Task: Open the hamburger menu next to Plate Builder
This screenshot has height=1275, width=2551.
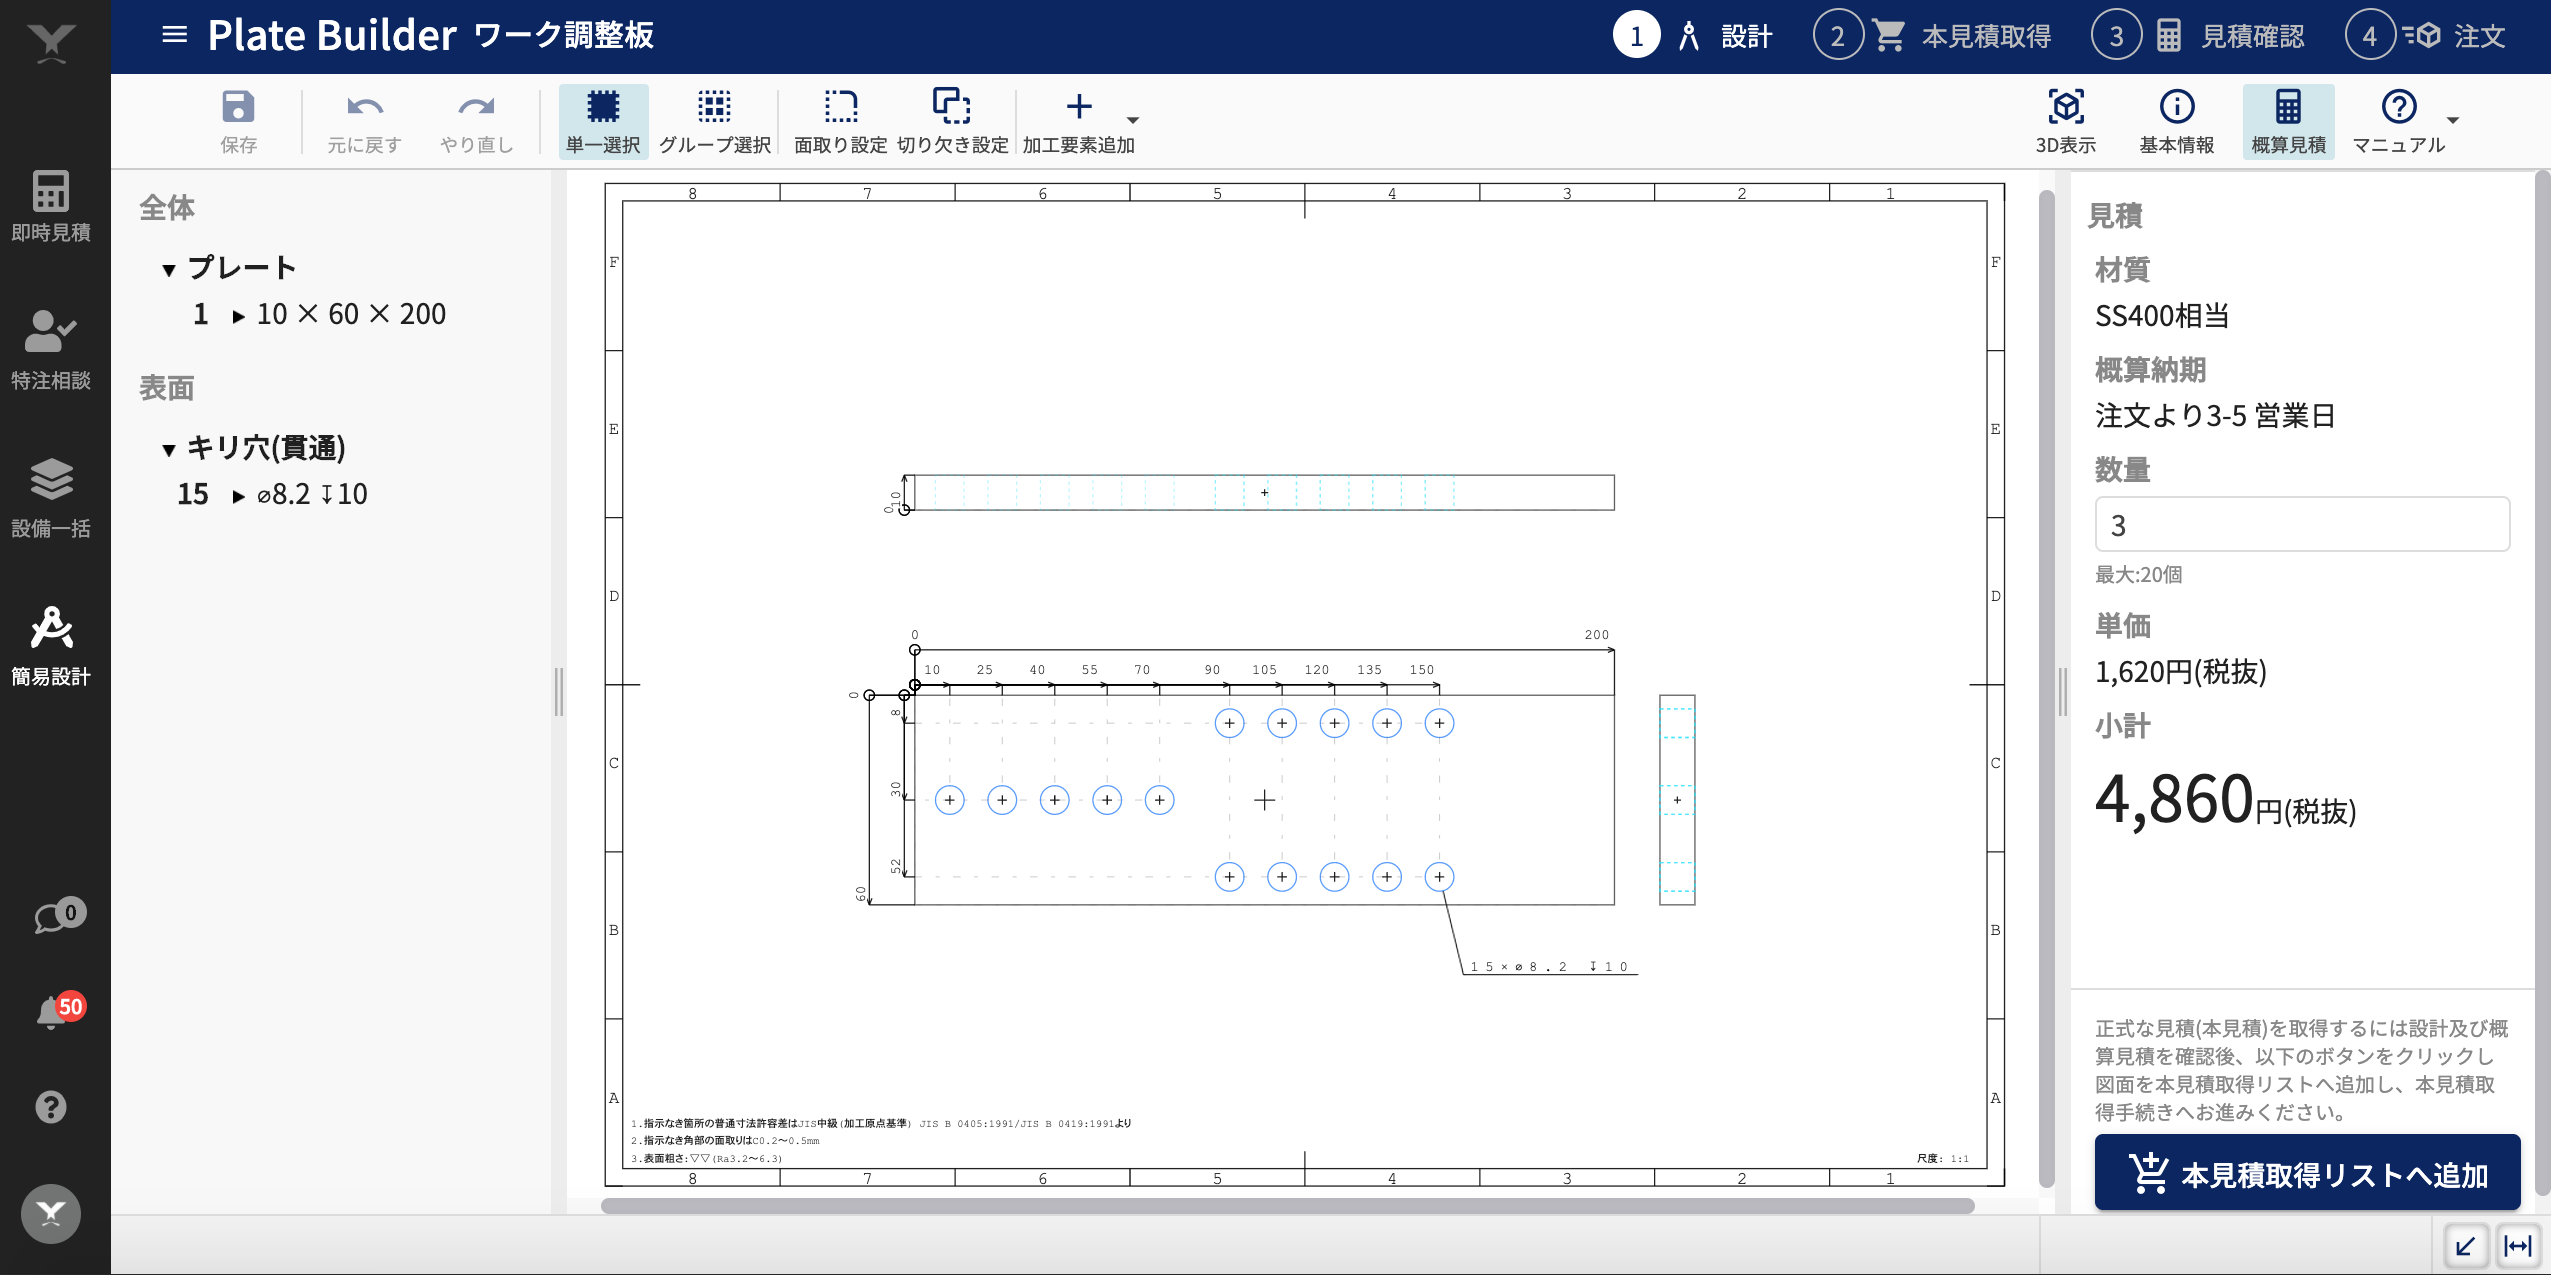Action: click(x=175, y=36)
